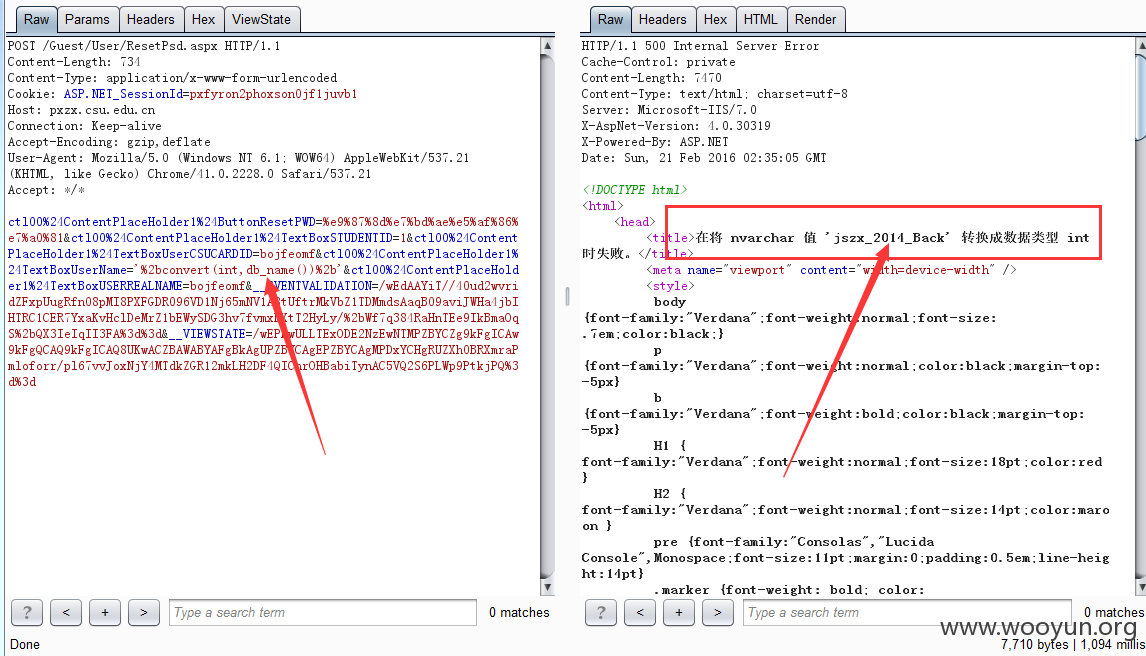Open the request Hex tab

[x=203, y=20]
